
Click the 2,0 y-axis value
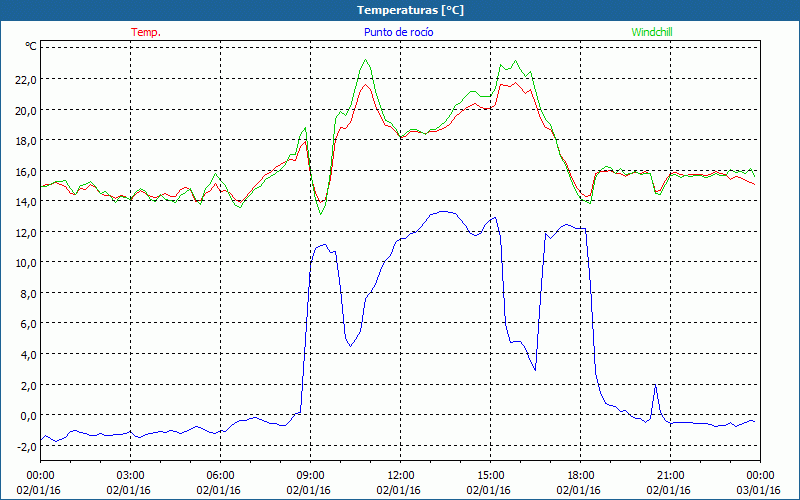click(x=28, y=385)
